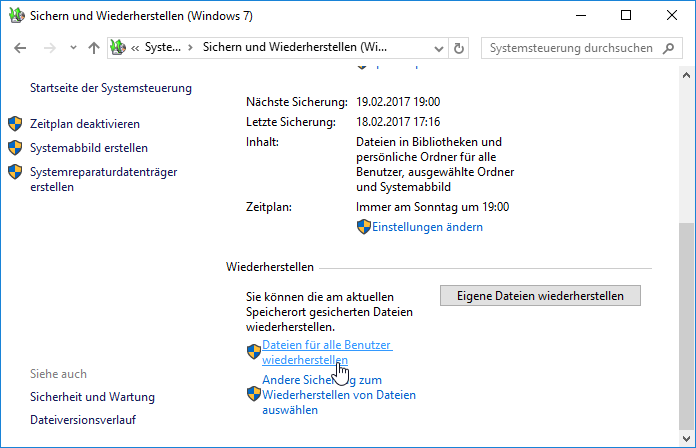Expand the breadcrumb double-chevron menu
696x448 pixels.
click(135, 48)
